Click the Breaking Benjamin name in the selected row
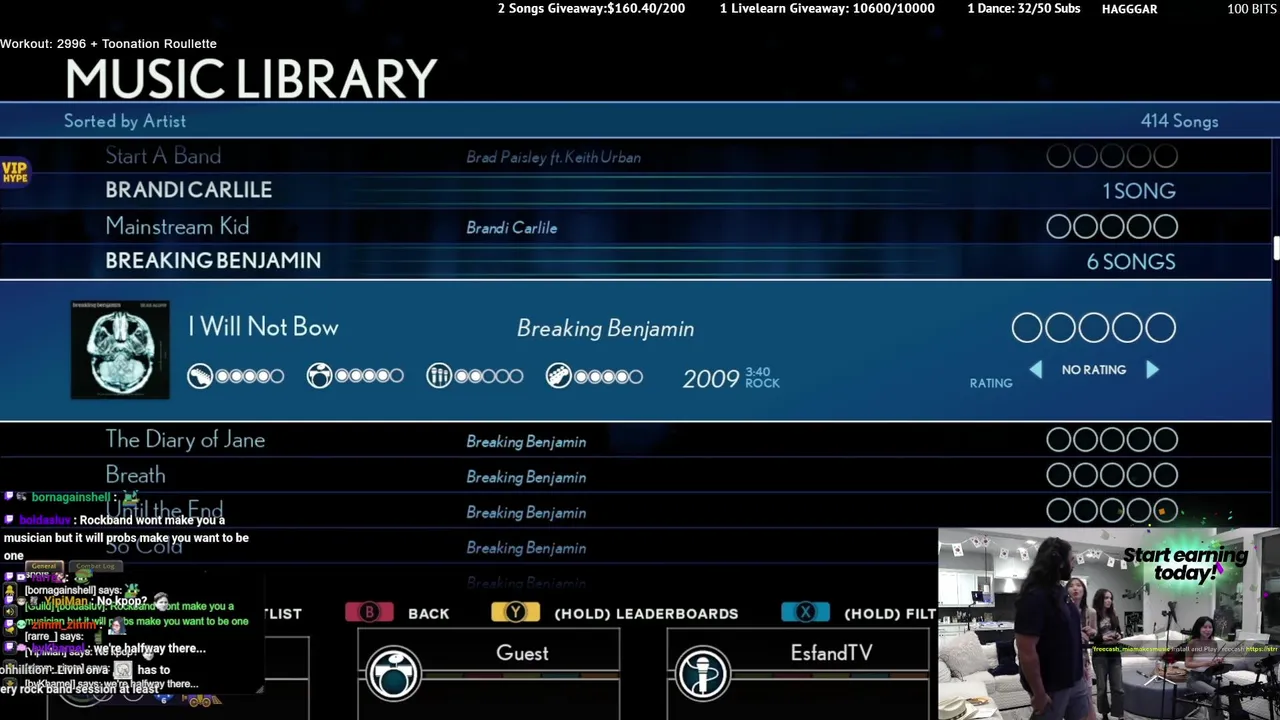The width and height of the screenshot is (1280, 720). [605, 329]
